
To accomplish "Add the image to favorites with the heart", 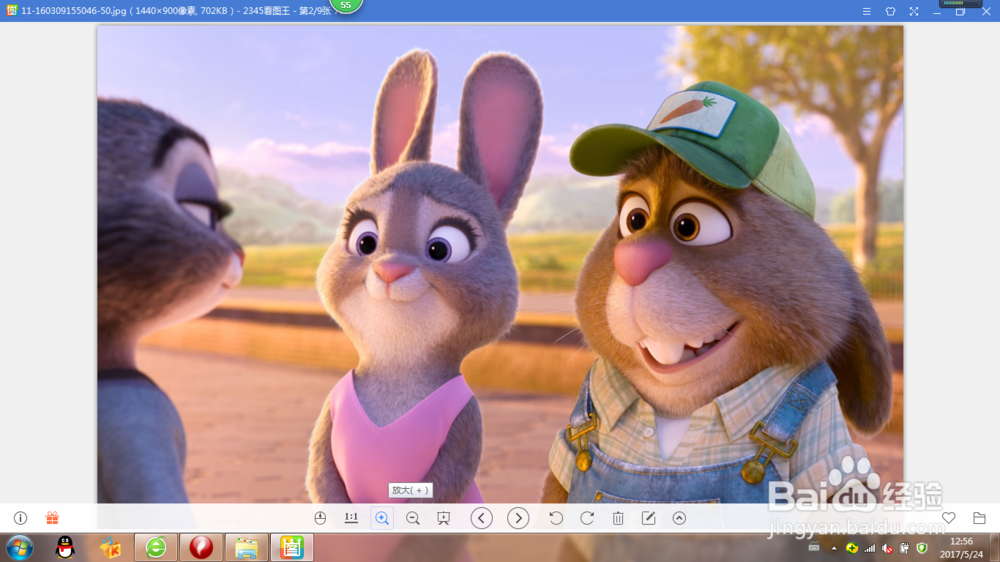I will 949,518.
